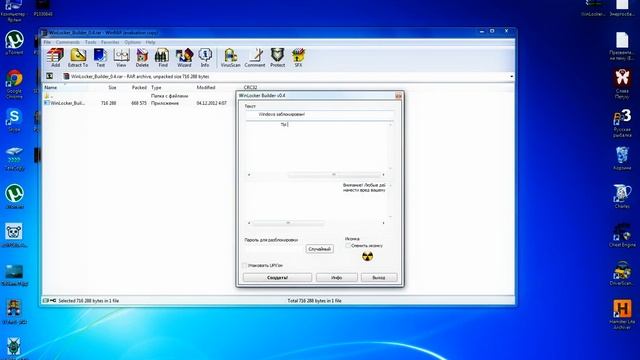The width and height of the screenshot is (640, 360).
Task: Click the upper text area horizontal scrollbar thumb
Action: click(334, 175)
